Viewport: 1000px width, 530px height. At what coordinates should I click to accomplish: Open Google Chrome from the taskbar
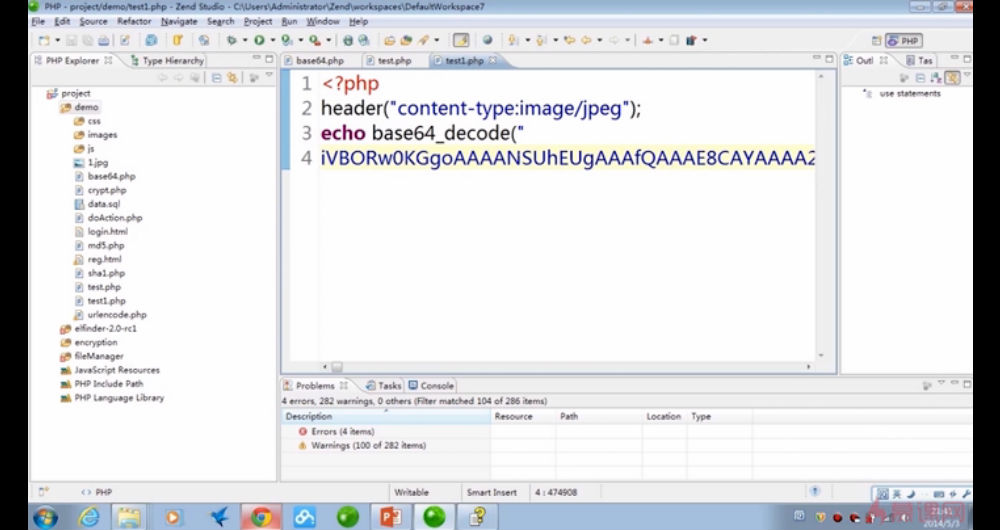(x=261, y=517)
